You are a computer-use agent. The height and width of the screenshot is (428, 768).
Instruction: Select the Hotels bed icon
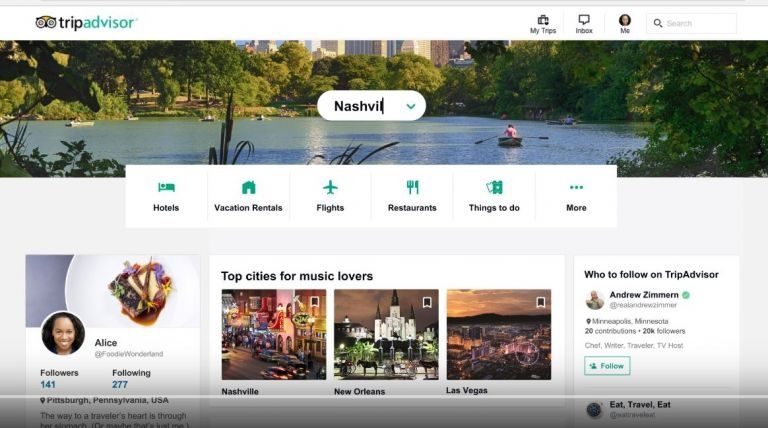tap(166, 187)
